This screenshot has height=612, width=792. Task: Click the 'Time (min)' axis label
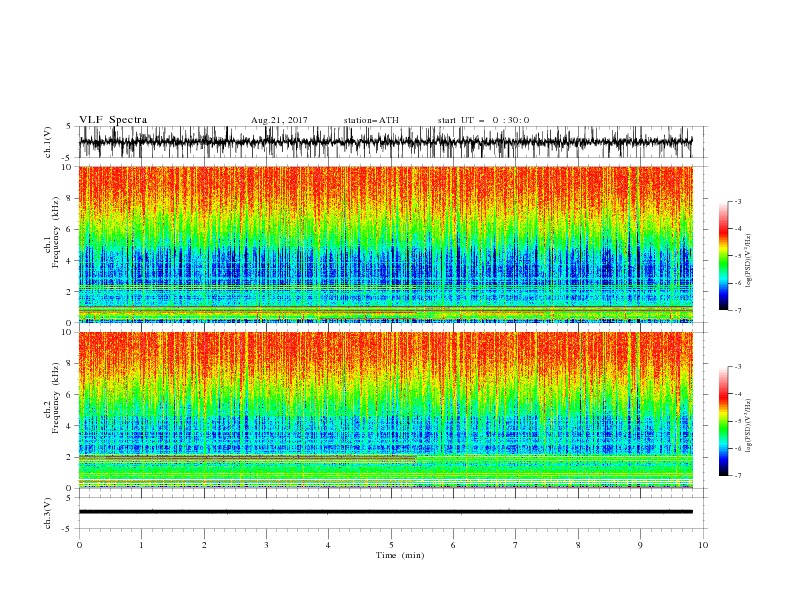point(400,555)
